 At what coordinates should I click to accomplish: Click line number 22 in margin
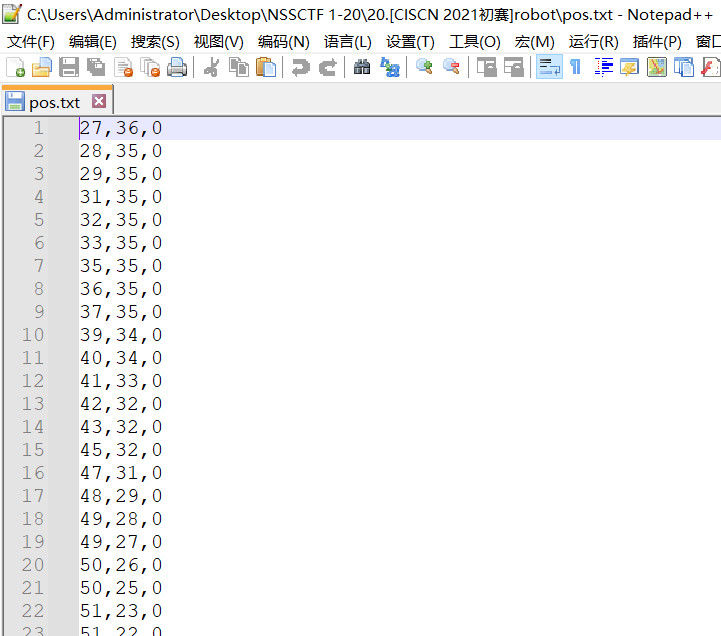click(33, 611)
